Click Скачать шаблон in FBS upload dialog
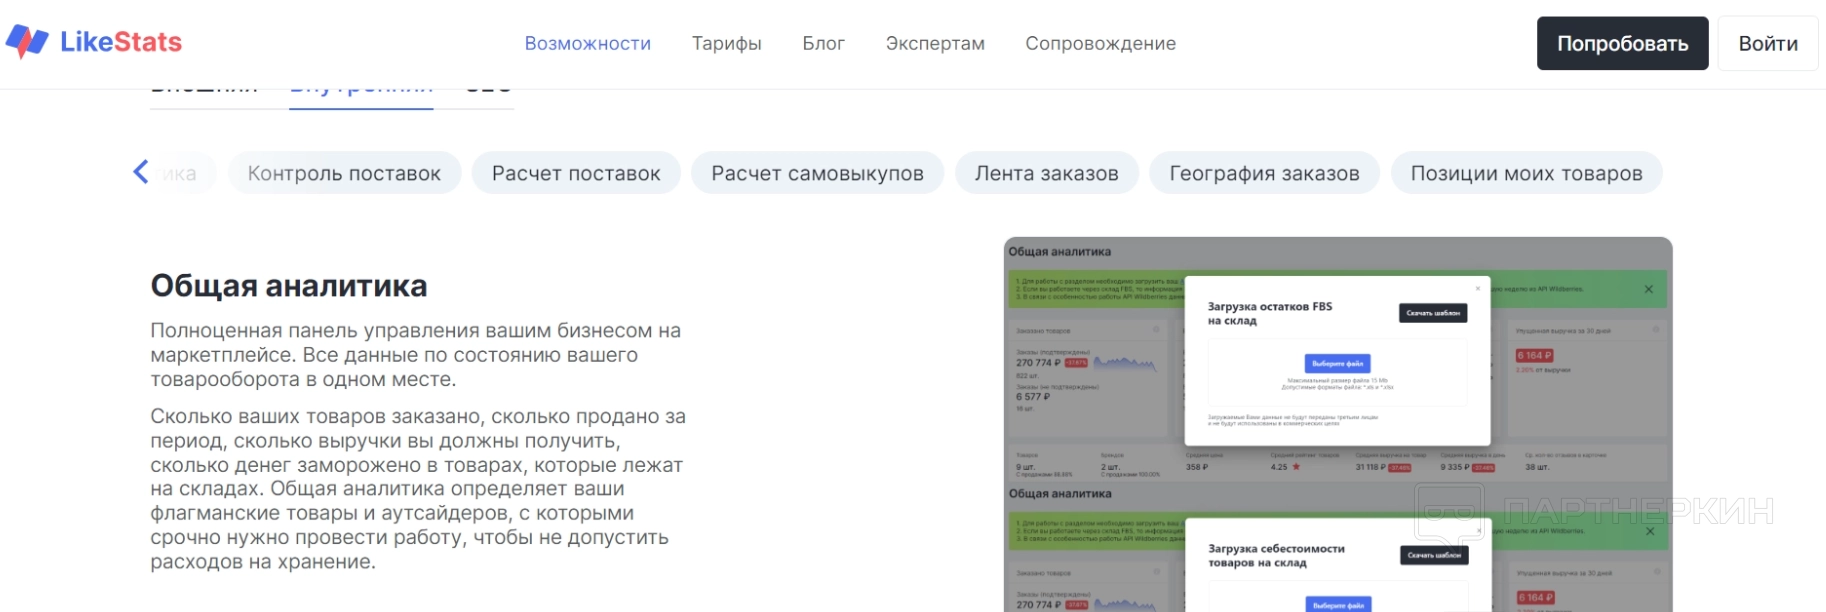1826x612 pixels. click(x=1433, y=313)
